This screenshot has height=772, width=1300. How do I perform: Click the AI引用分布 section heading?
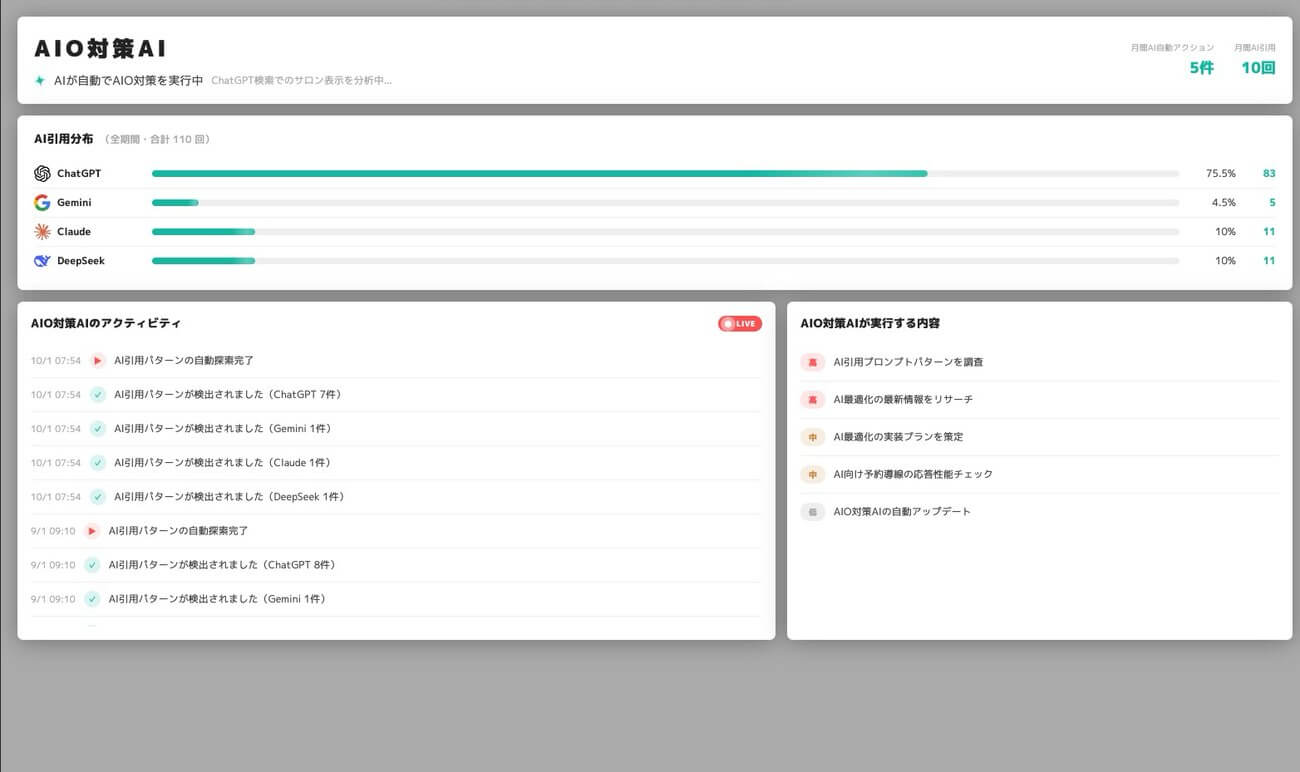pyautogui.click(x=64, y=139)
